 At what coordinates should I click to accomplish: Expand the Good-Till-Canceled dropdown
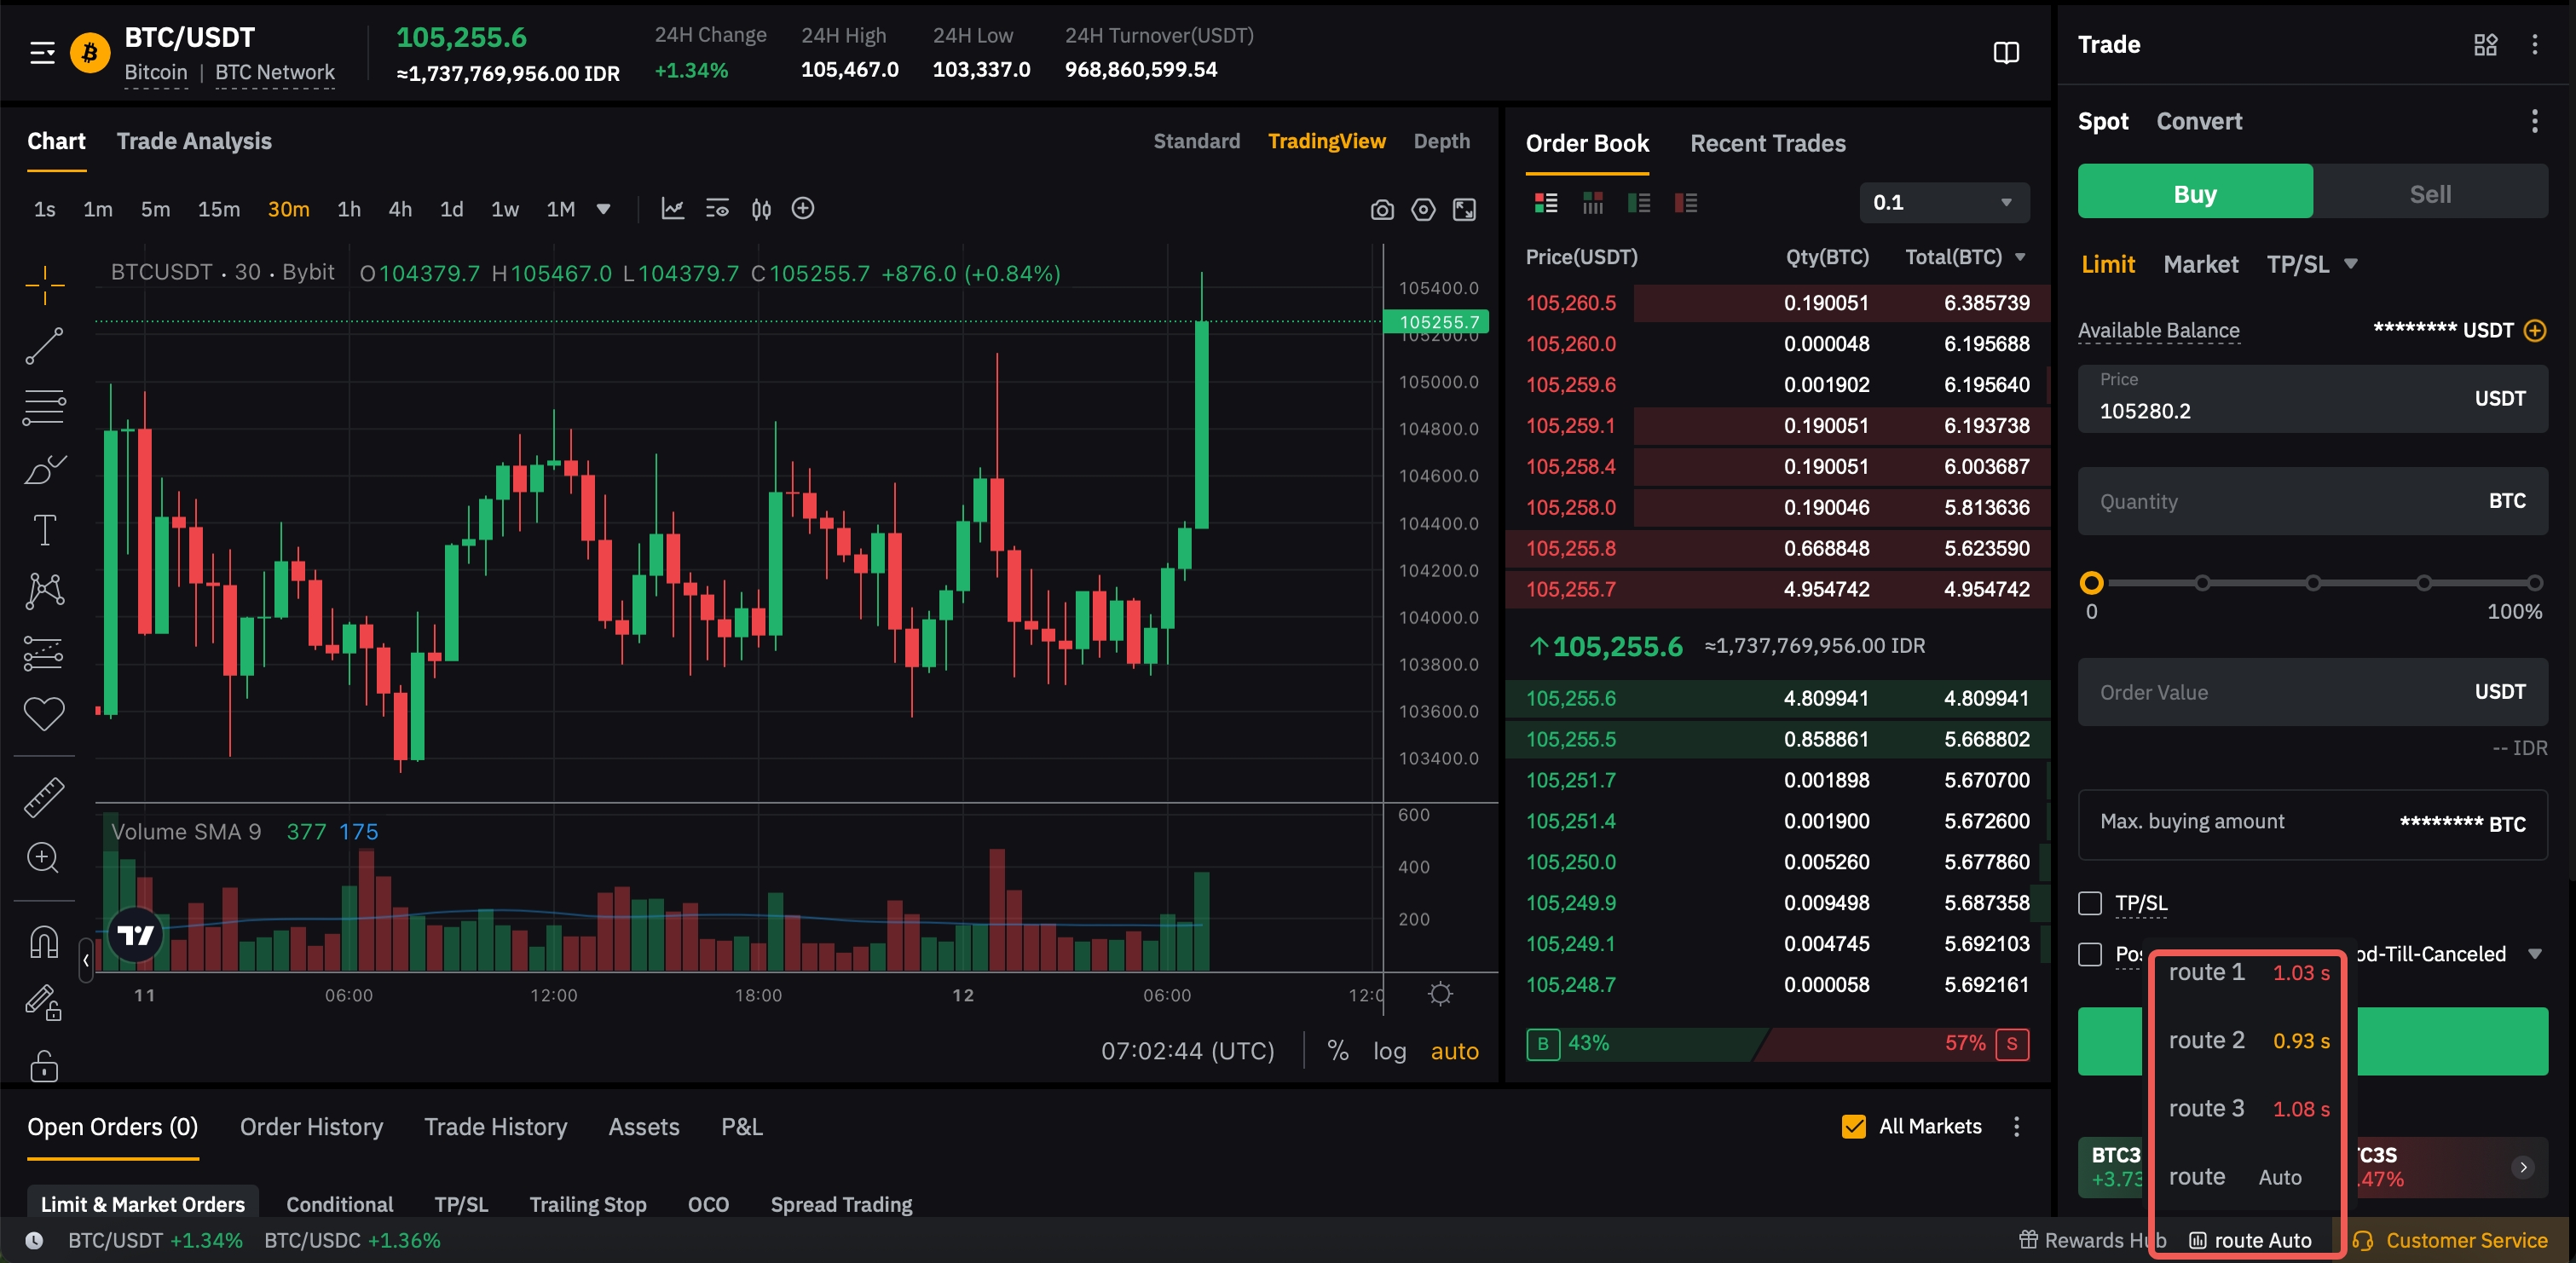pyautogui.click(x=2534, y=954)
